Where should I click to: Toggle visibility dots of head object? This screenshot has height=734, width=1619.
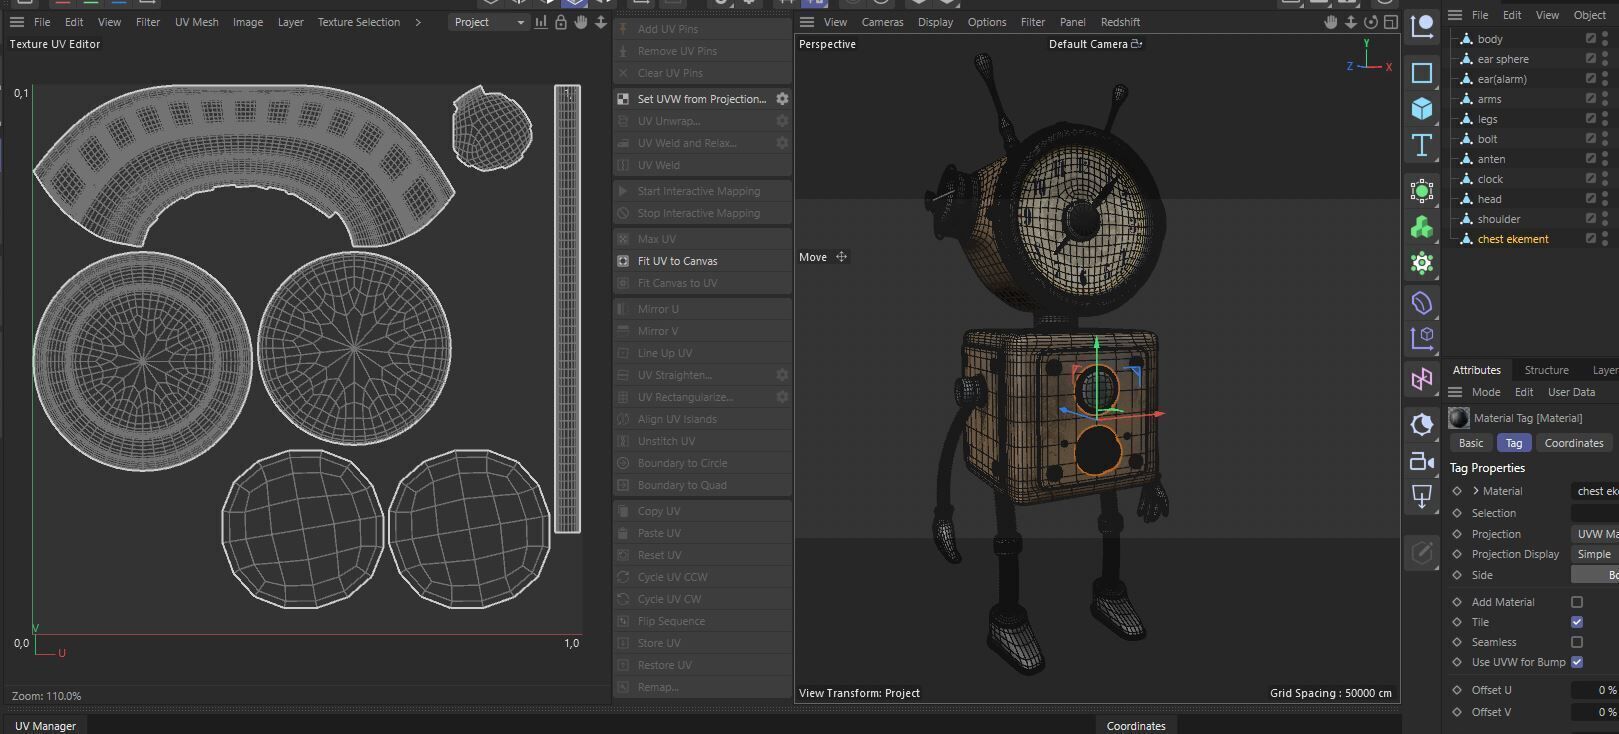click(1606, 199)
